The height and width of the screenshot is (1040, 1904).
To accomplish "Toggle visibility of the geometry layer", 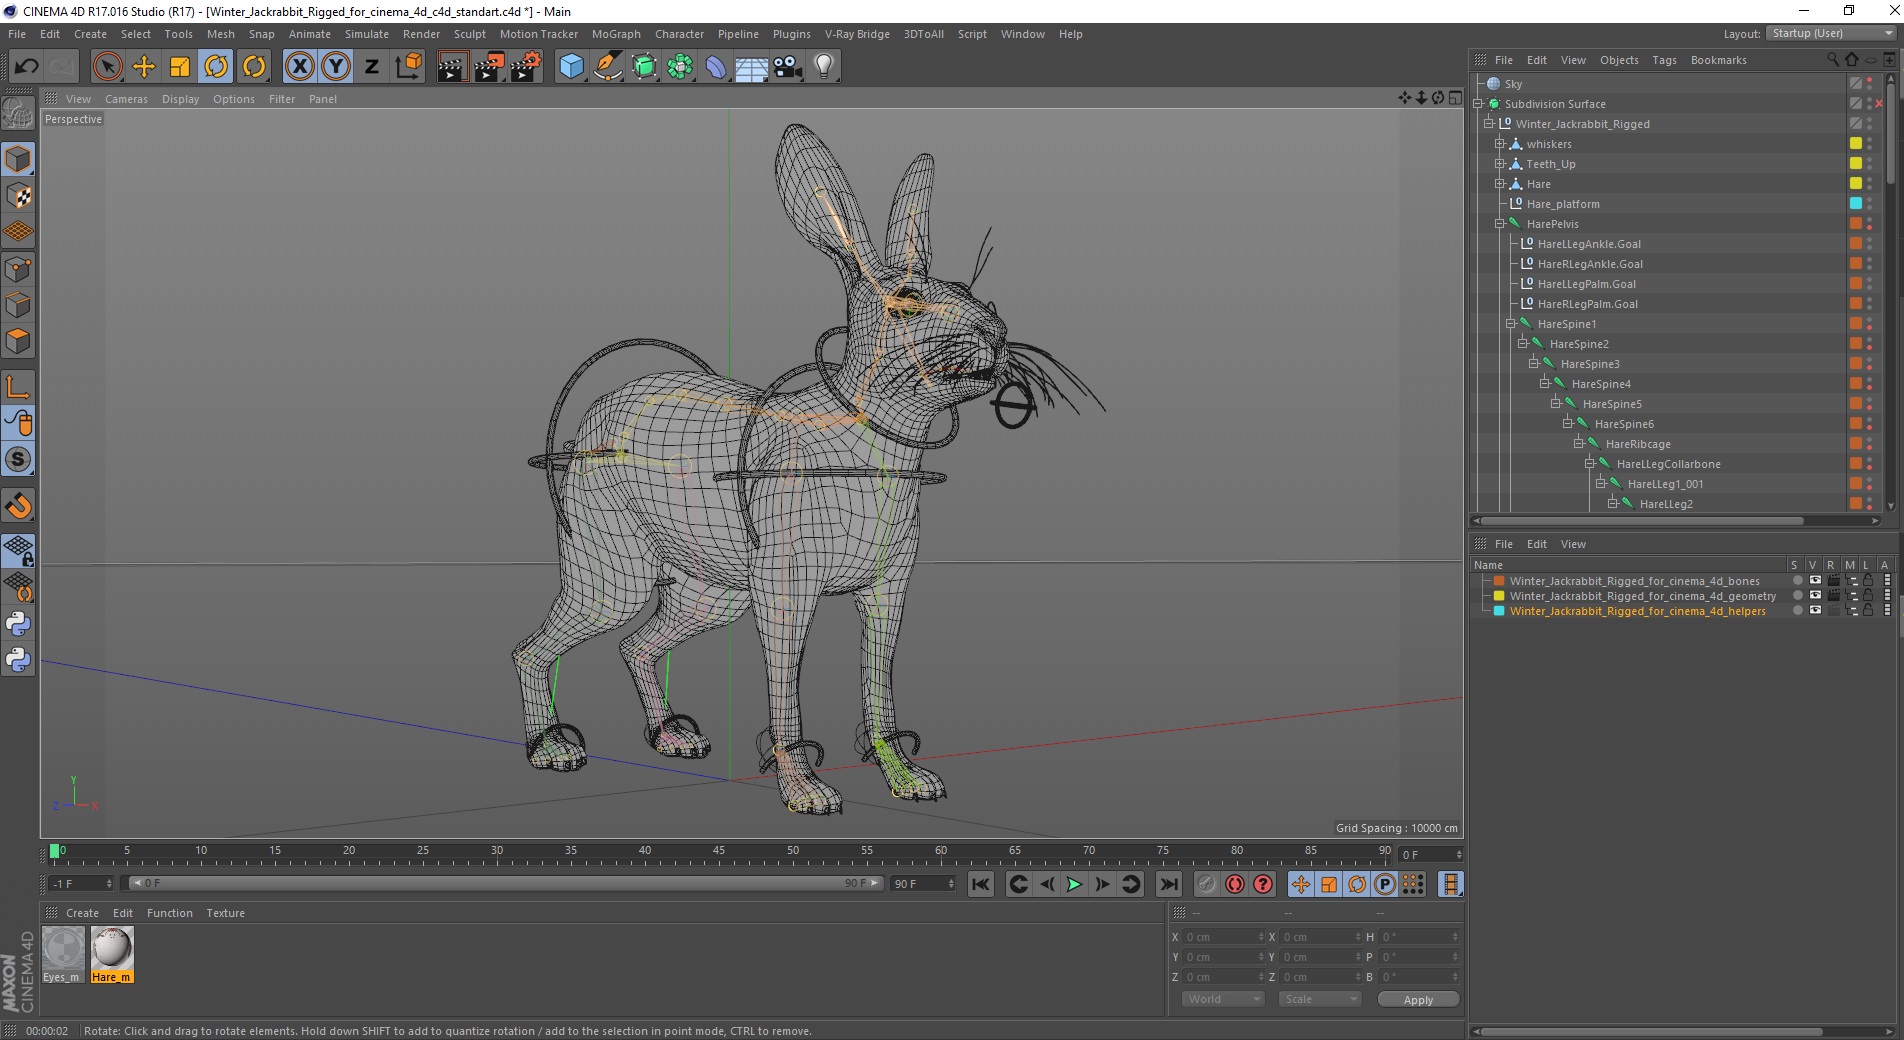I will [x=1814, y=596].
